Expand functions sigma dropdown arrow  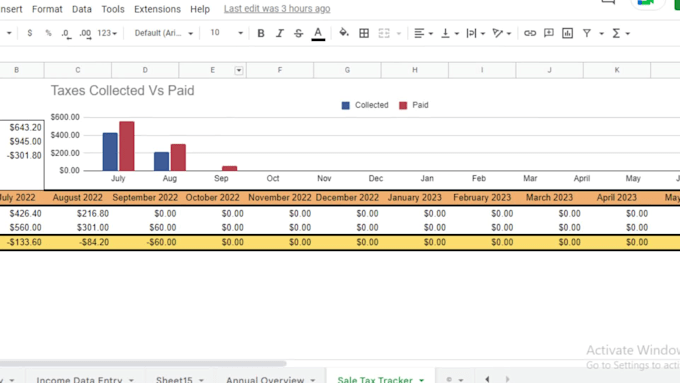click(x=628, y=33)
